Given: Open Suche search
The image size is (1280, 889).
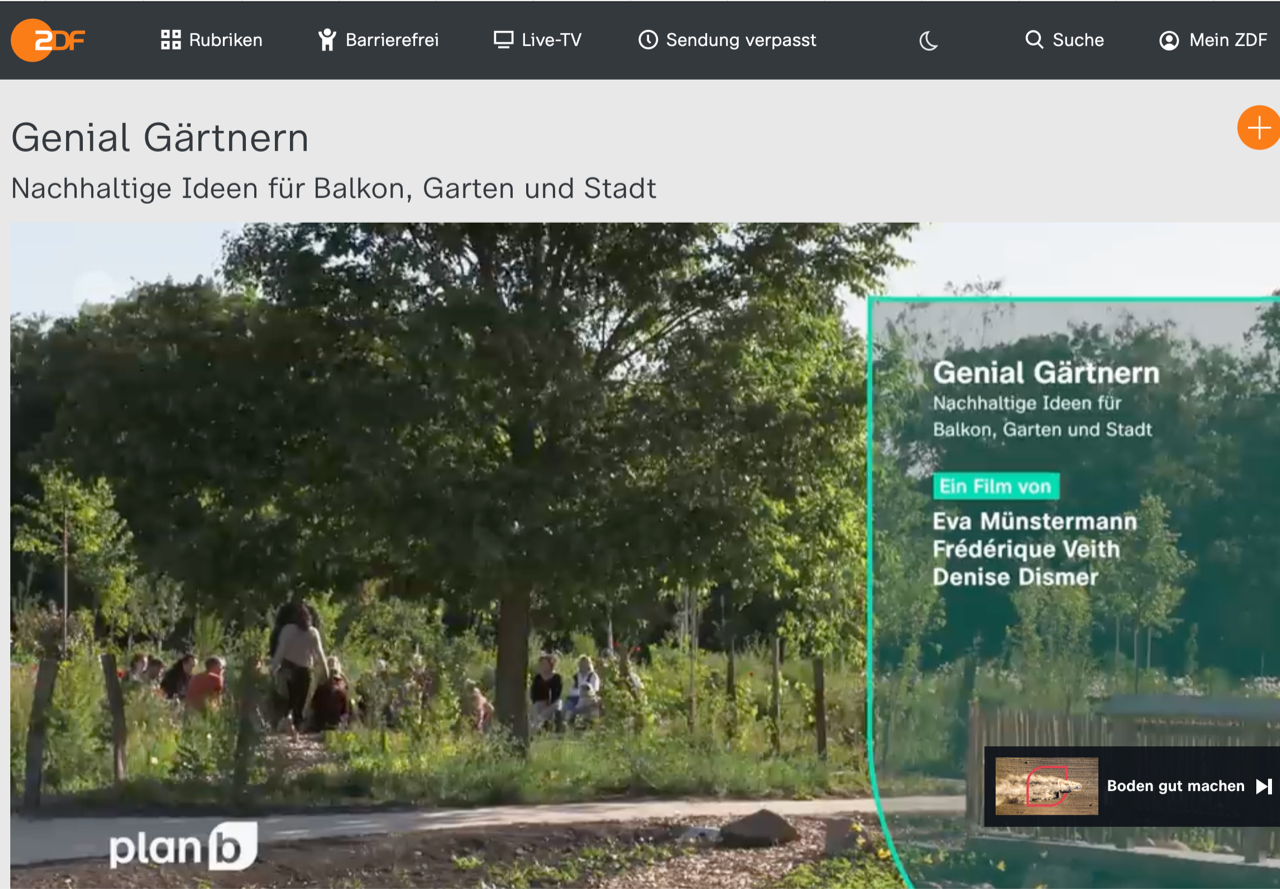Looking at the screenshot, I should [1064, 40].
